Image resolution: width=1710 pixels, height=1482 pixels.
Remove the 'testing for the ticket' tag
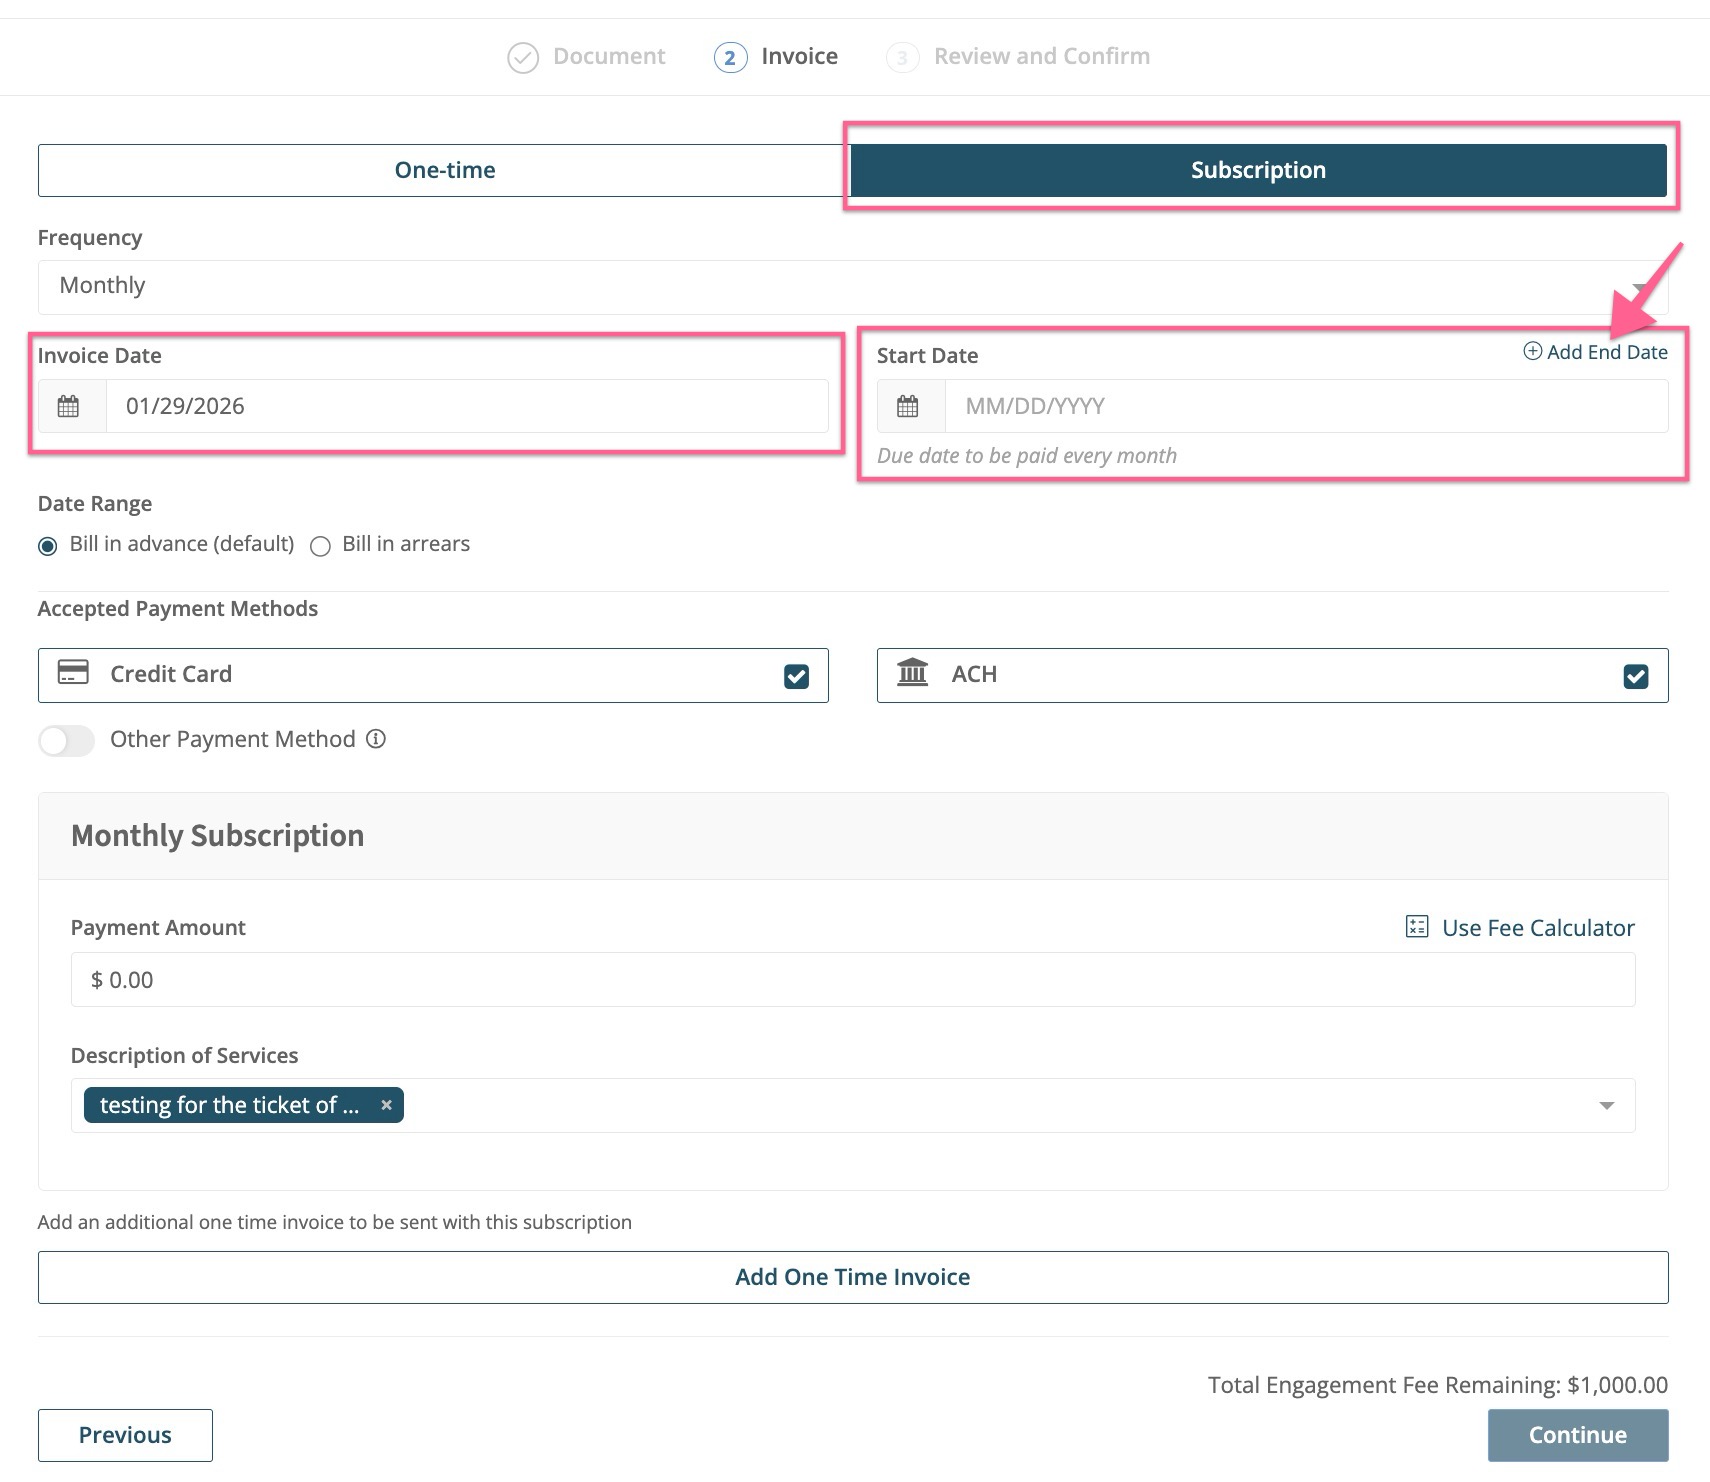click(386, 1105)
